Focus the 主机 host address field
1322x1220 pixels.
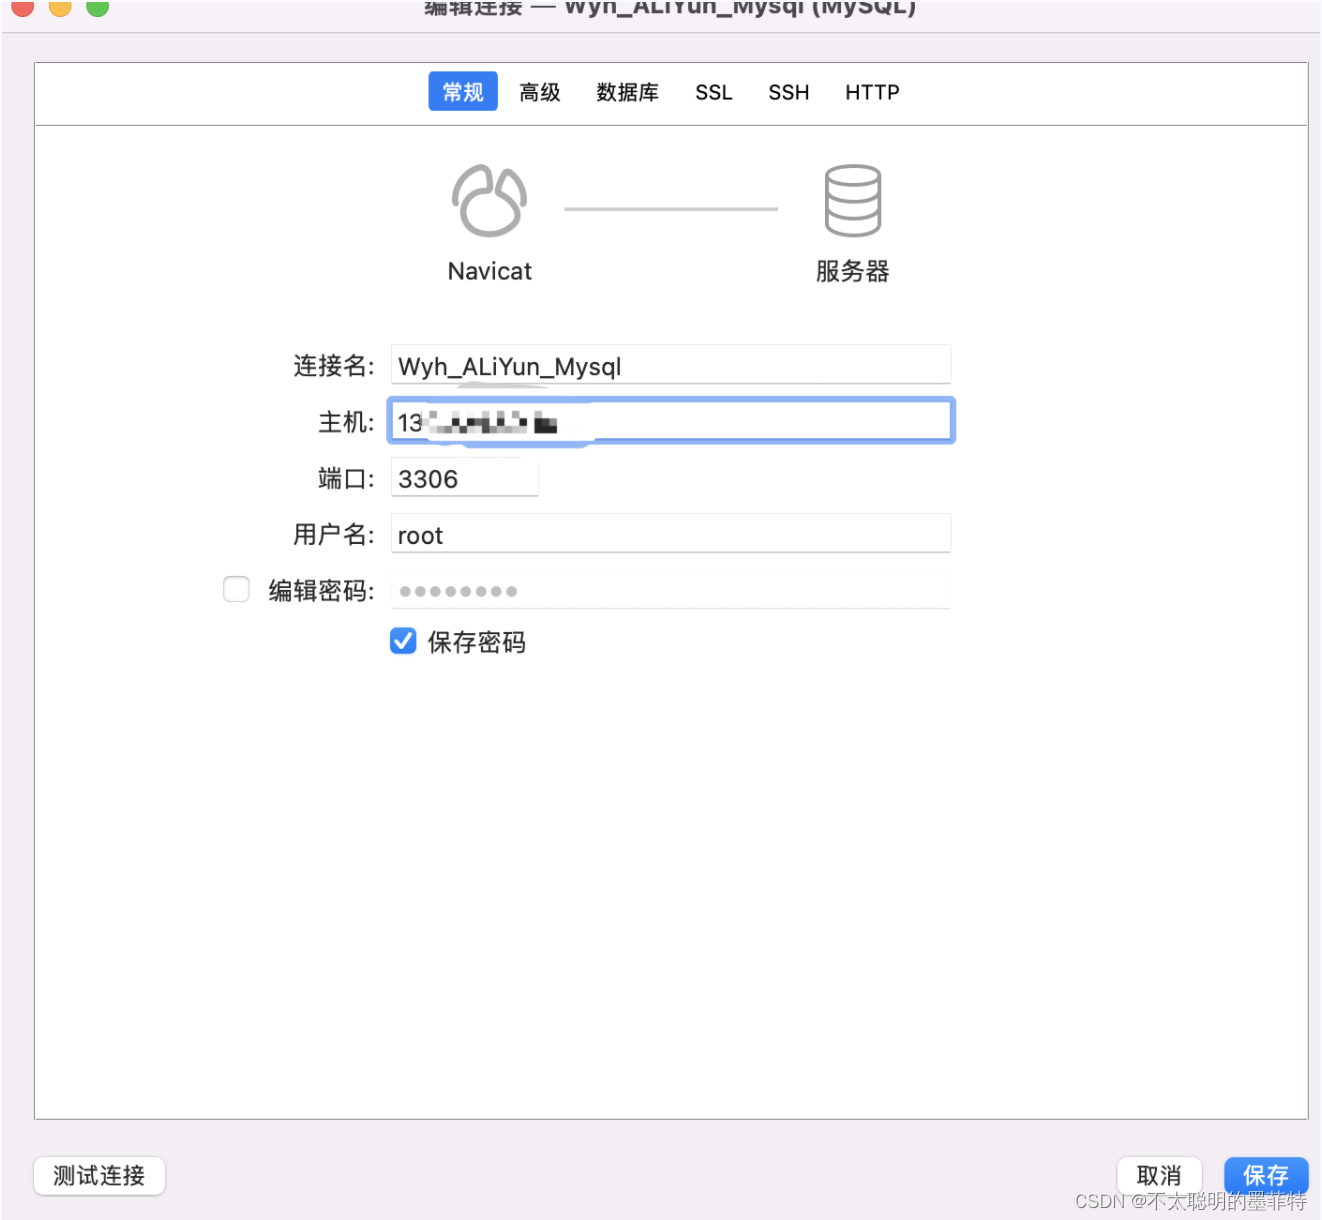tap(670, 421)
